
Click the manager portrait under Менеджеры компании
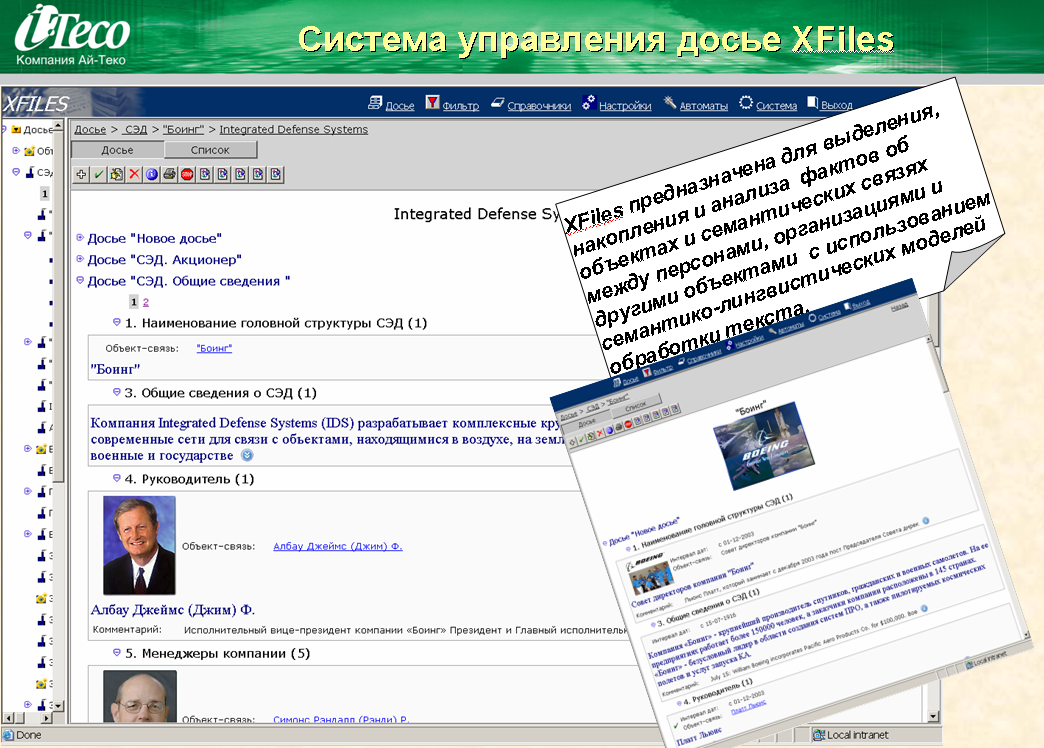(x=140, y=696)
